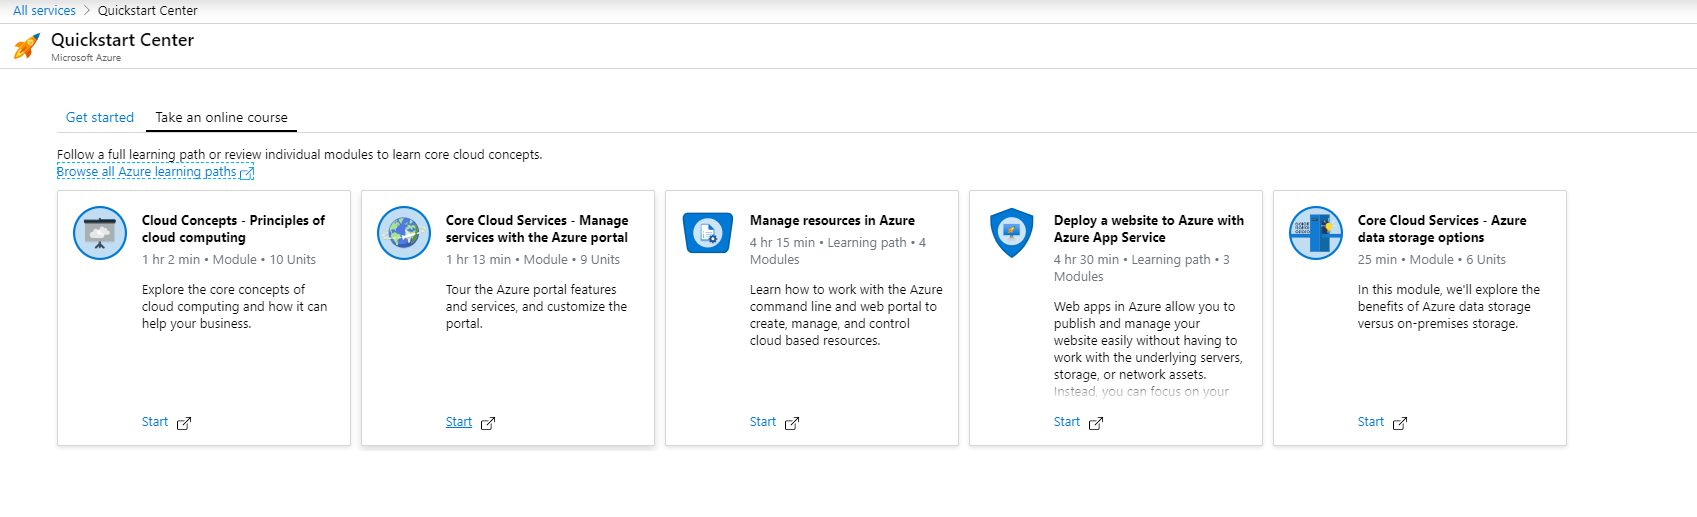The width and height of the screenshot is (1697, 517).
Task: Start the Deploy a website learning path
Action: pos(1067,422)
